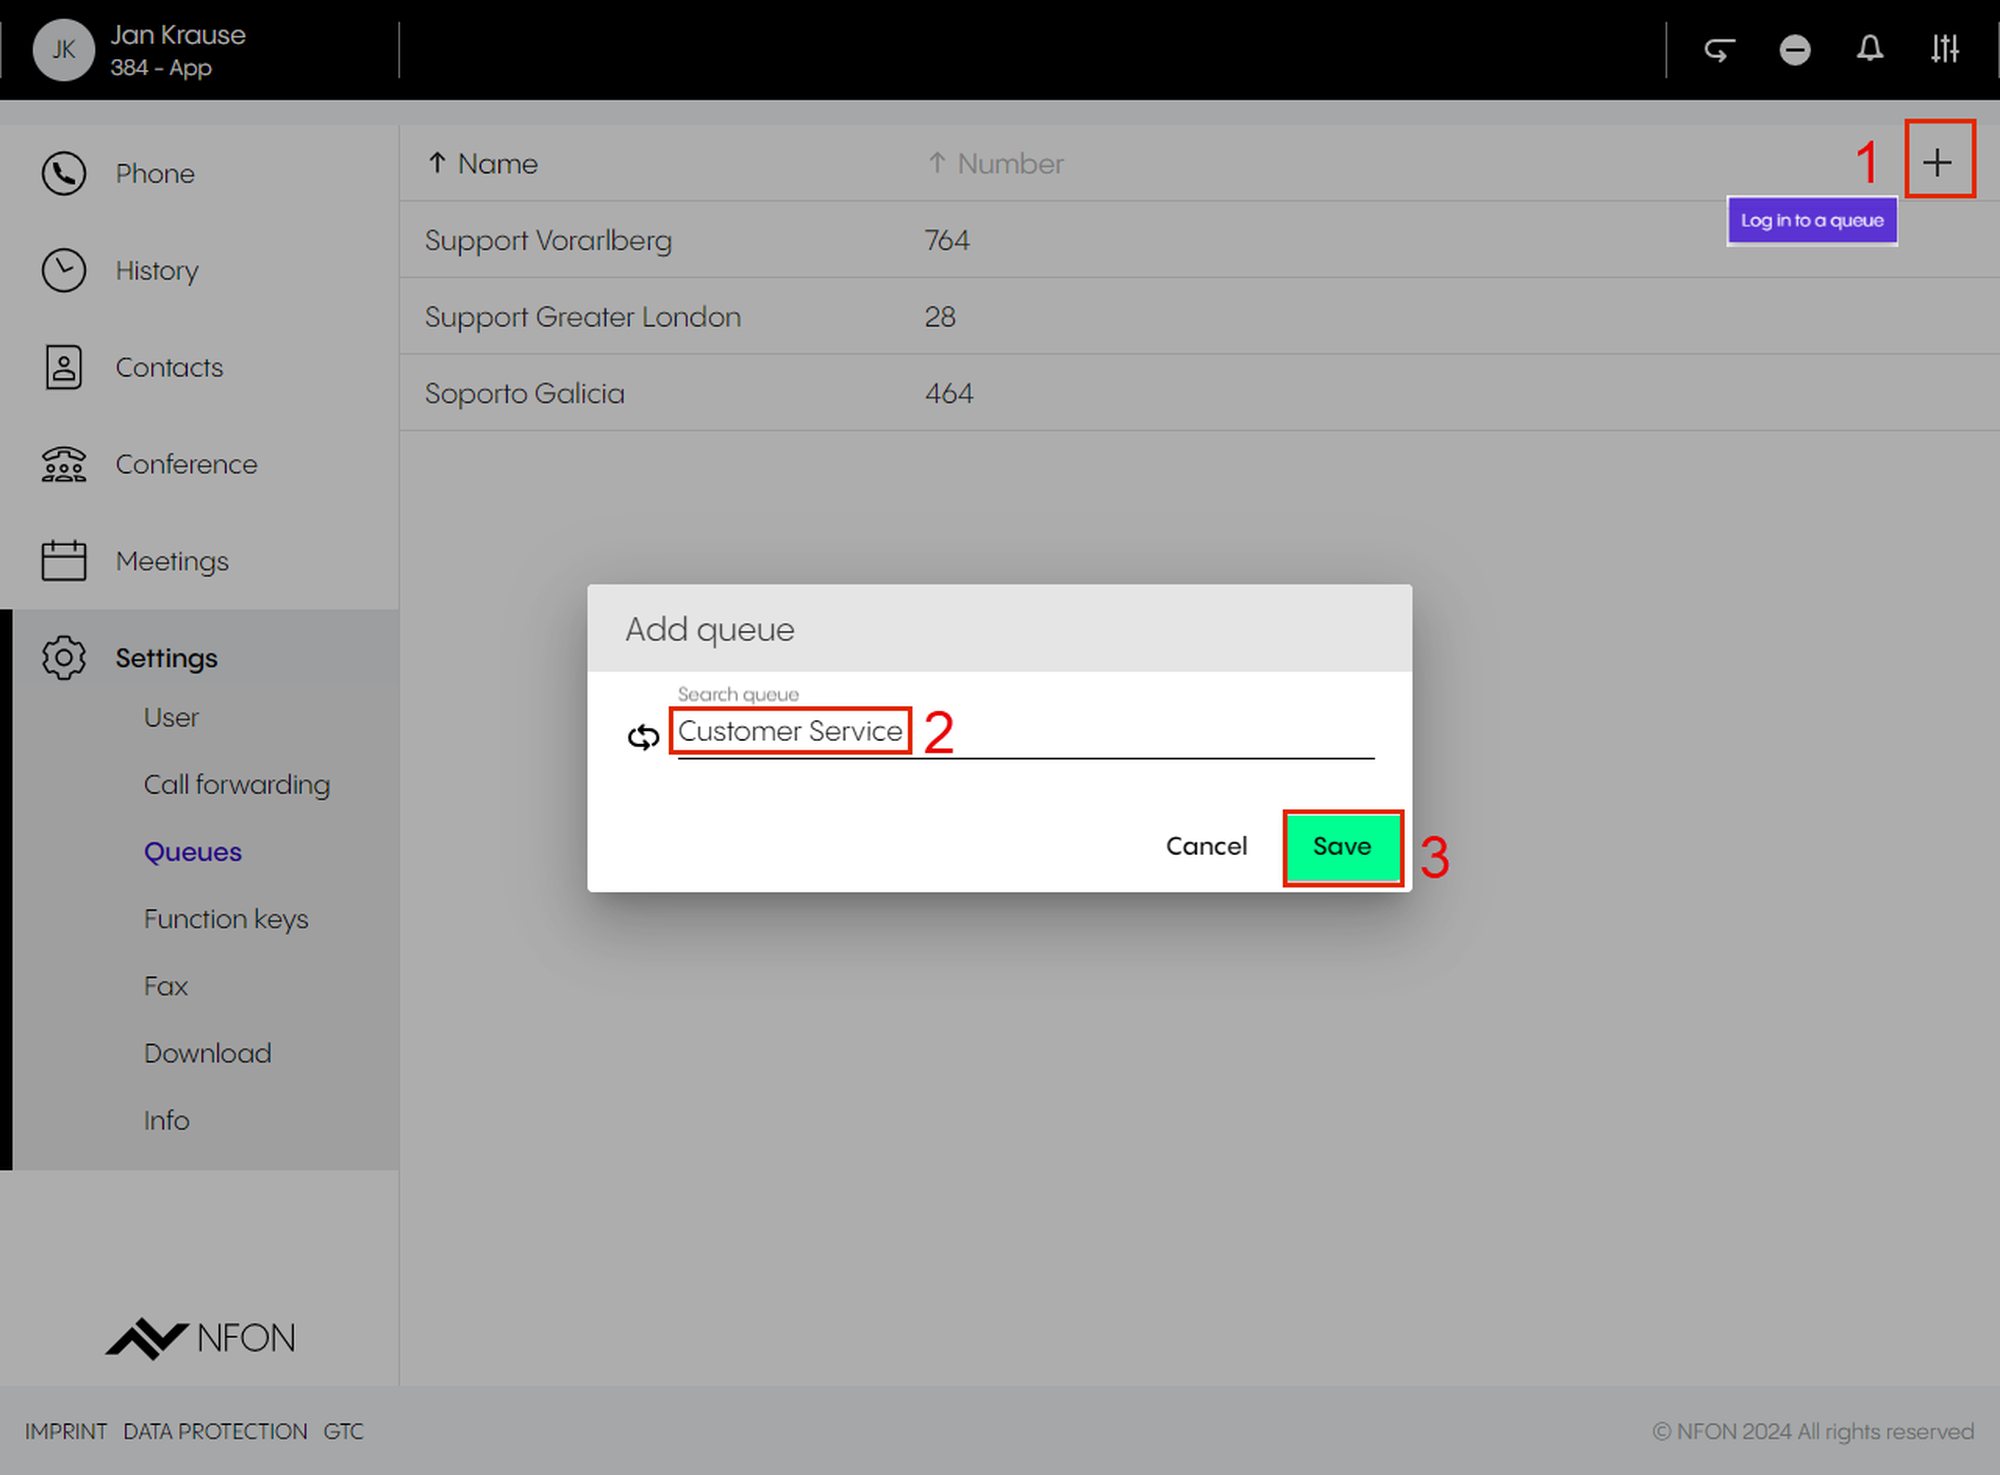The width and height of the screenshot is (2000, 1475).
Task: Open the audio settings sliders icon
Action: 1945,49
